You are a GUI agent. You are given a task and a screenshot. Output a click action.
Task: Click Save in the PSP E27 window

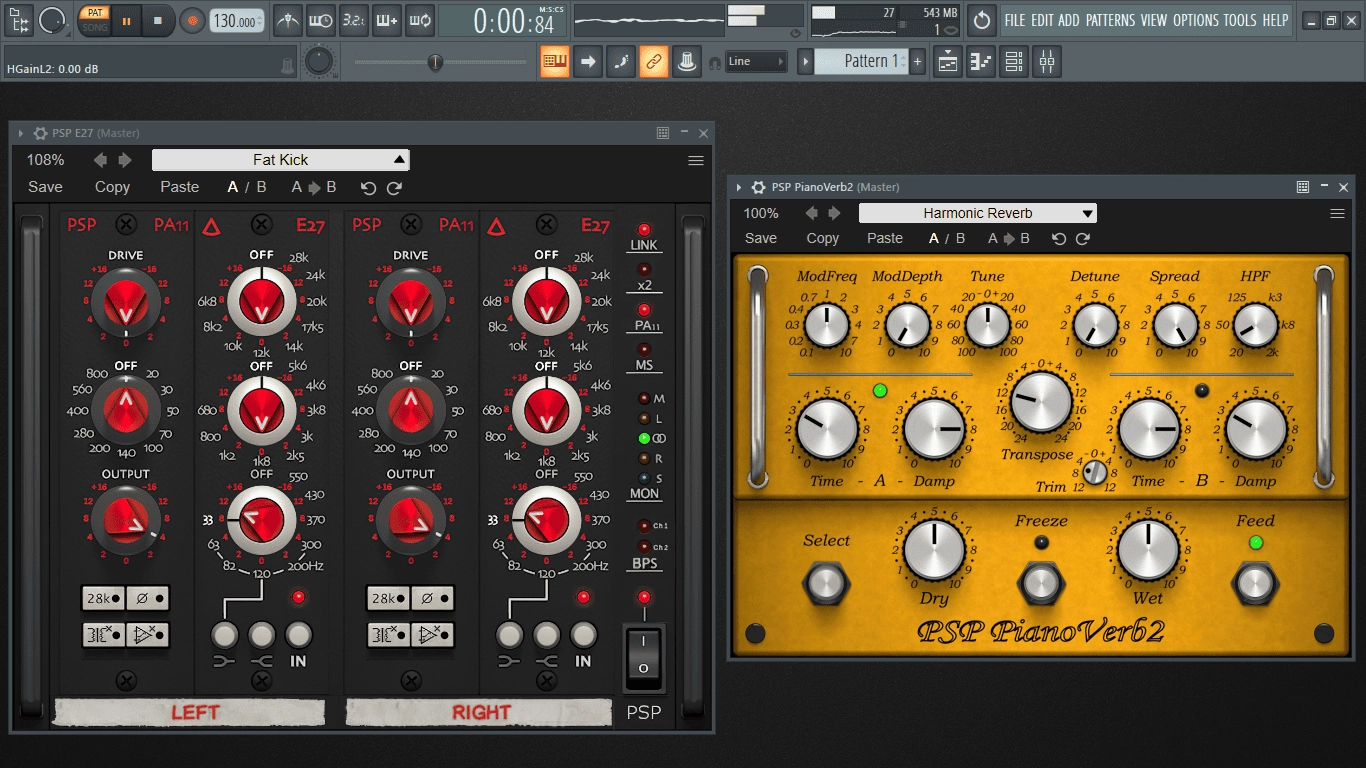pyautogui.click(x=45, y=187)
